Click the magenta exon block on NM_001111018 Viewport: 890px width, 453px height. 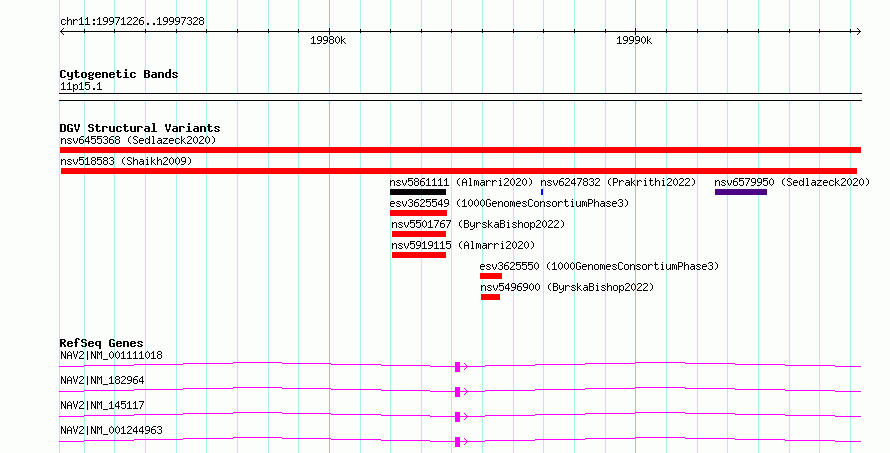[x=457, y=367]
